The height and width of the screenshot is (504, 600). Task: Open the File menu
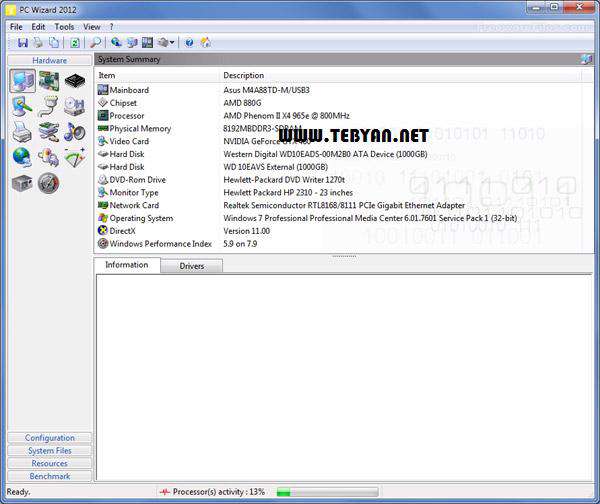coord(16,27)
